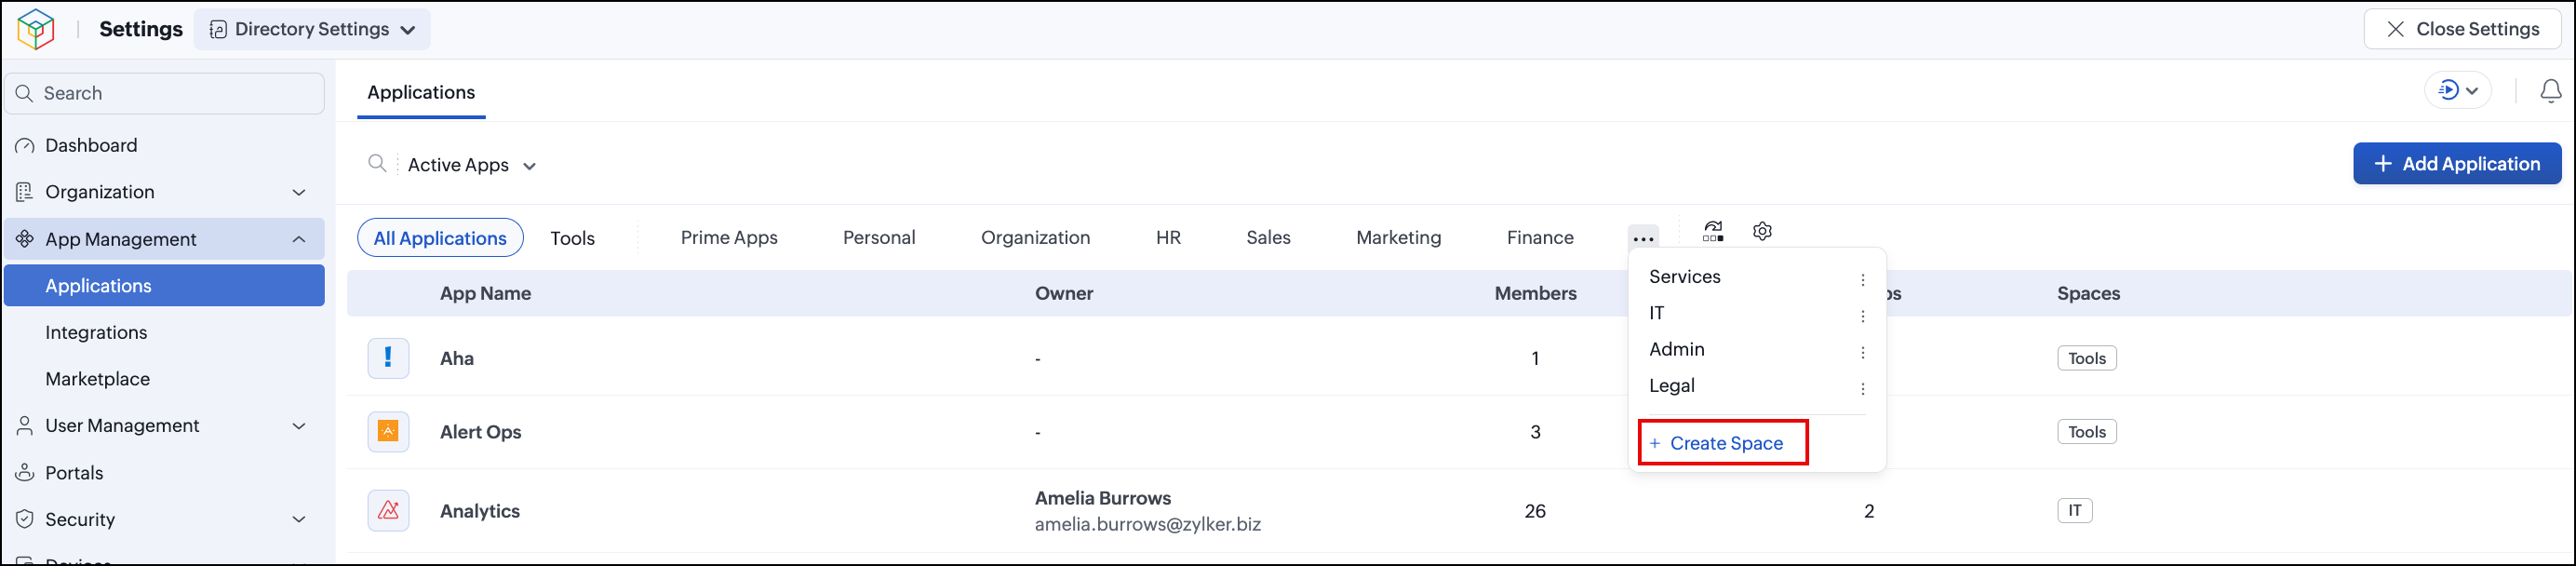Collapse the App Management section chevron
The height and width of the screenshot is (566, 2576).
click(299, 239)
